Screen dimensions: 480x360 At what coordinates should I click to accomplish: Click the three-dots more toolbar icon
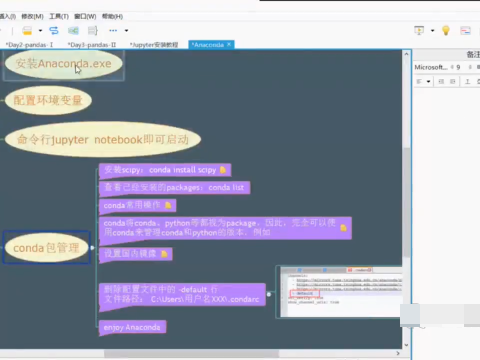(113, 31)
